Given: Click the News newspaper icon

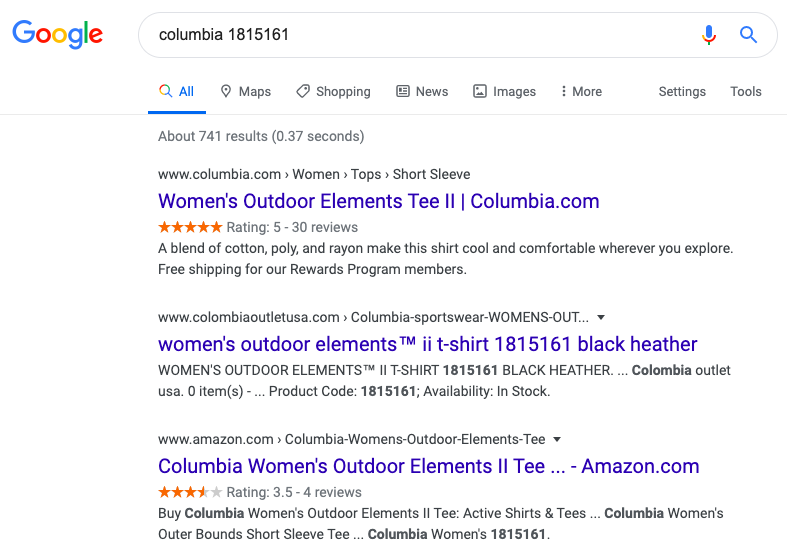Looking at the screenshot, I should click(x=403, y=91).
